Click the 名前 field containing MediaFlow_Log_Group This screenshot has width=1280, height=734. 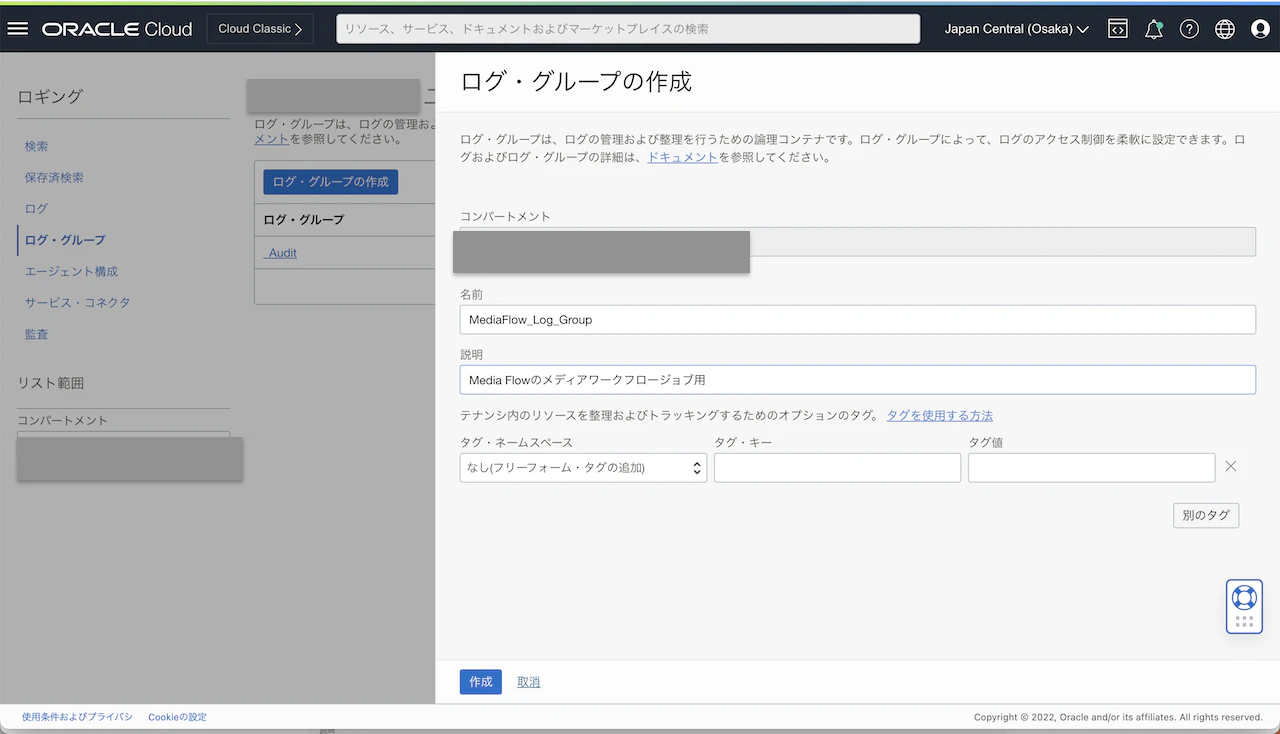(857, 320)
